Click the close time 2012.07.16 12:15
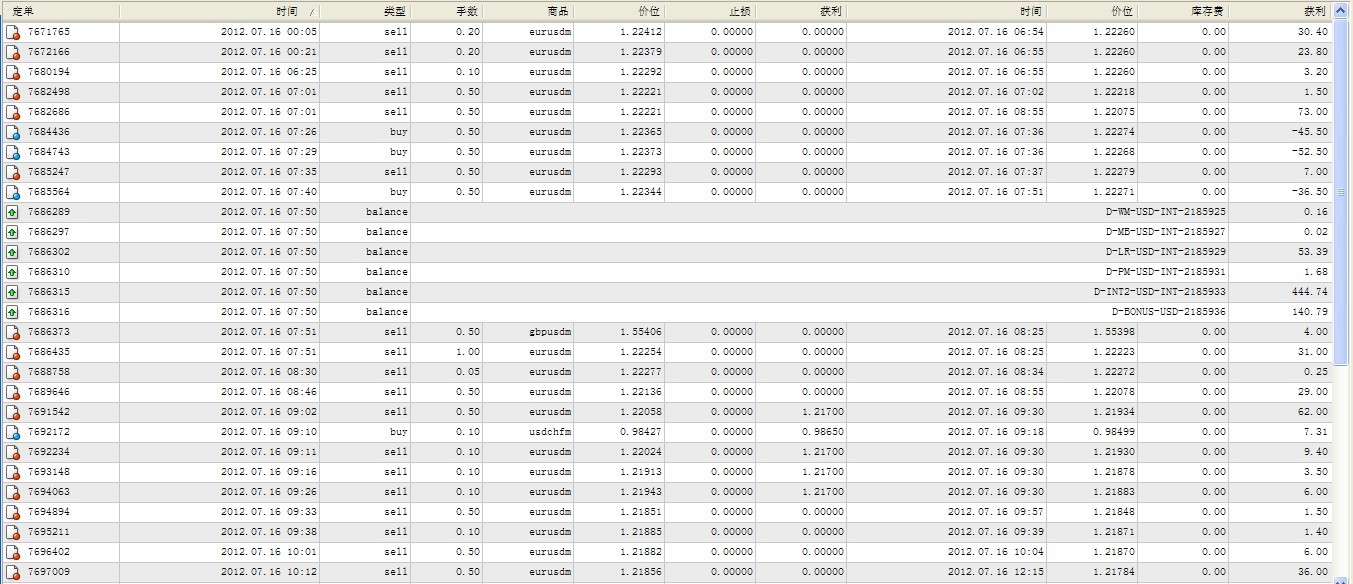 (996, 572)
